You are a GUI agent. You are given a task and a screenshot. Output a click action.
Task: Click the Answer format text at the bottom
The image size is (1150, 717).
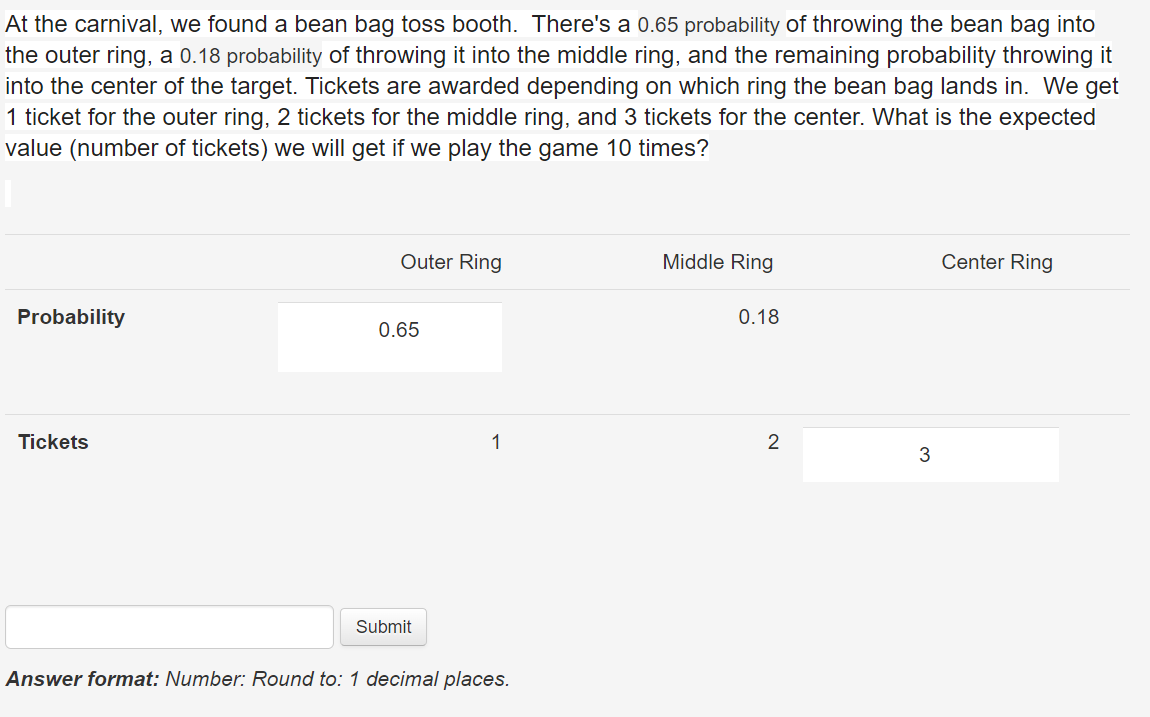257,679
